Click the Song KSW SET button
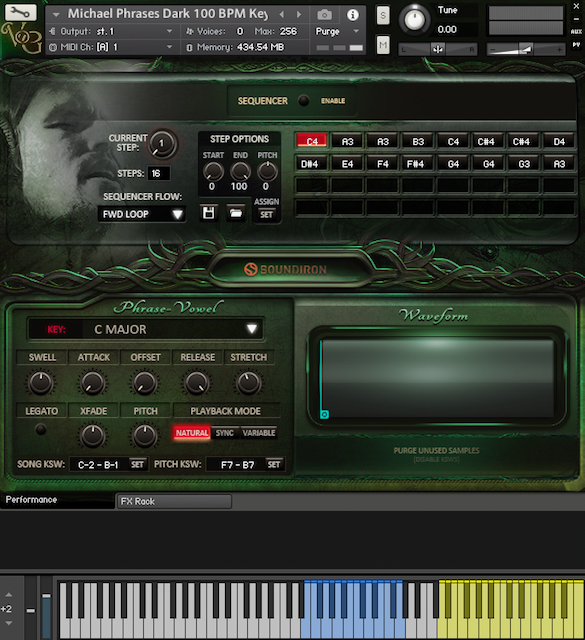This screenshot has height=640, width=585. 137,464
